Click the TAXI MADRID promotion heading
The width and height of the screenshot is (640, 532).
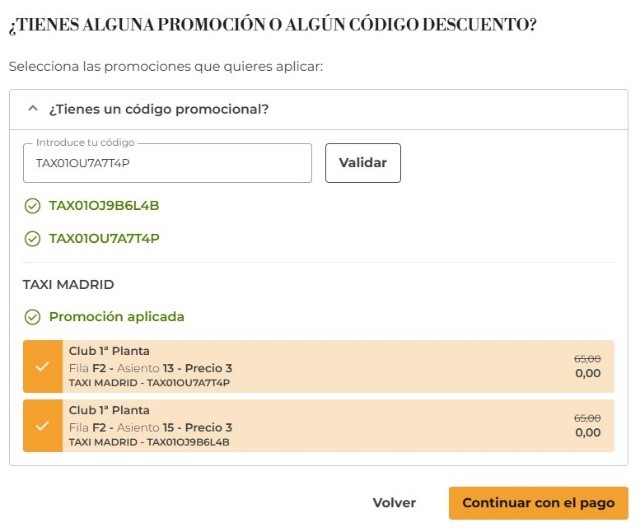point(69,284)
